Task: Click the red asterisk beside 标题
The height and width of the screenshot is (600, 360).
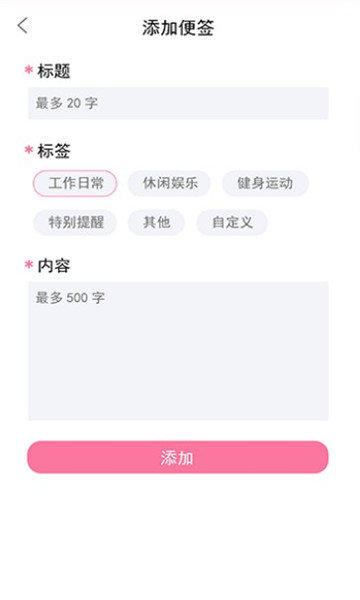Action: click(x=29, y=70)
